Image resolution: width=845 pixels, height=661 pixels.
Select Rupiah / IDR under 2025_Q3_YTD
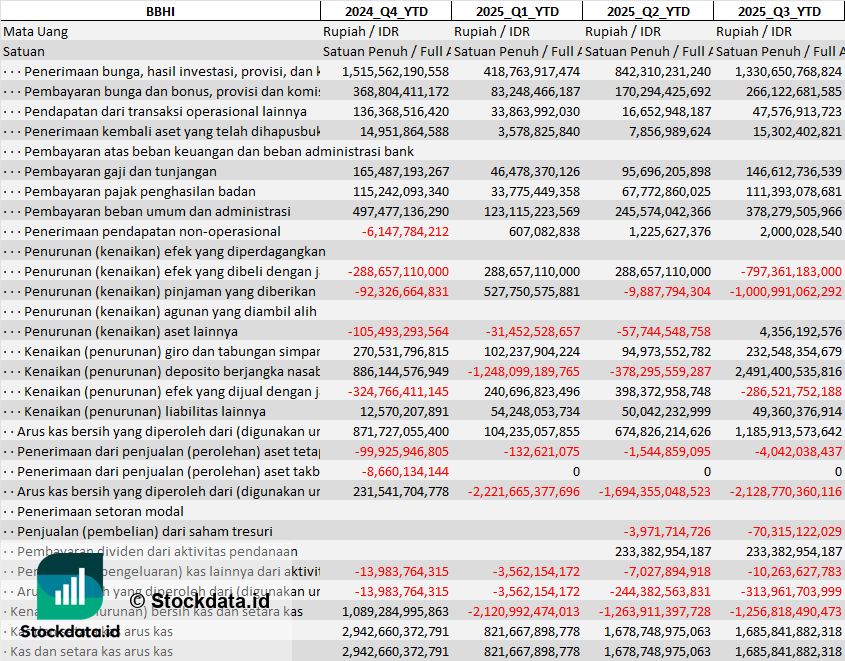(754, 32)
